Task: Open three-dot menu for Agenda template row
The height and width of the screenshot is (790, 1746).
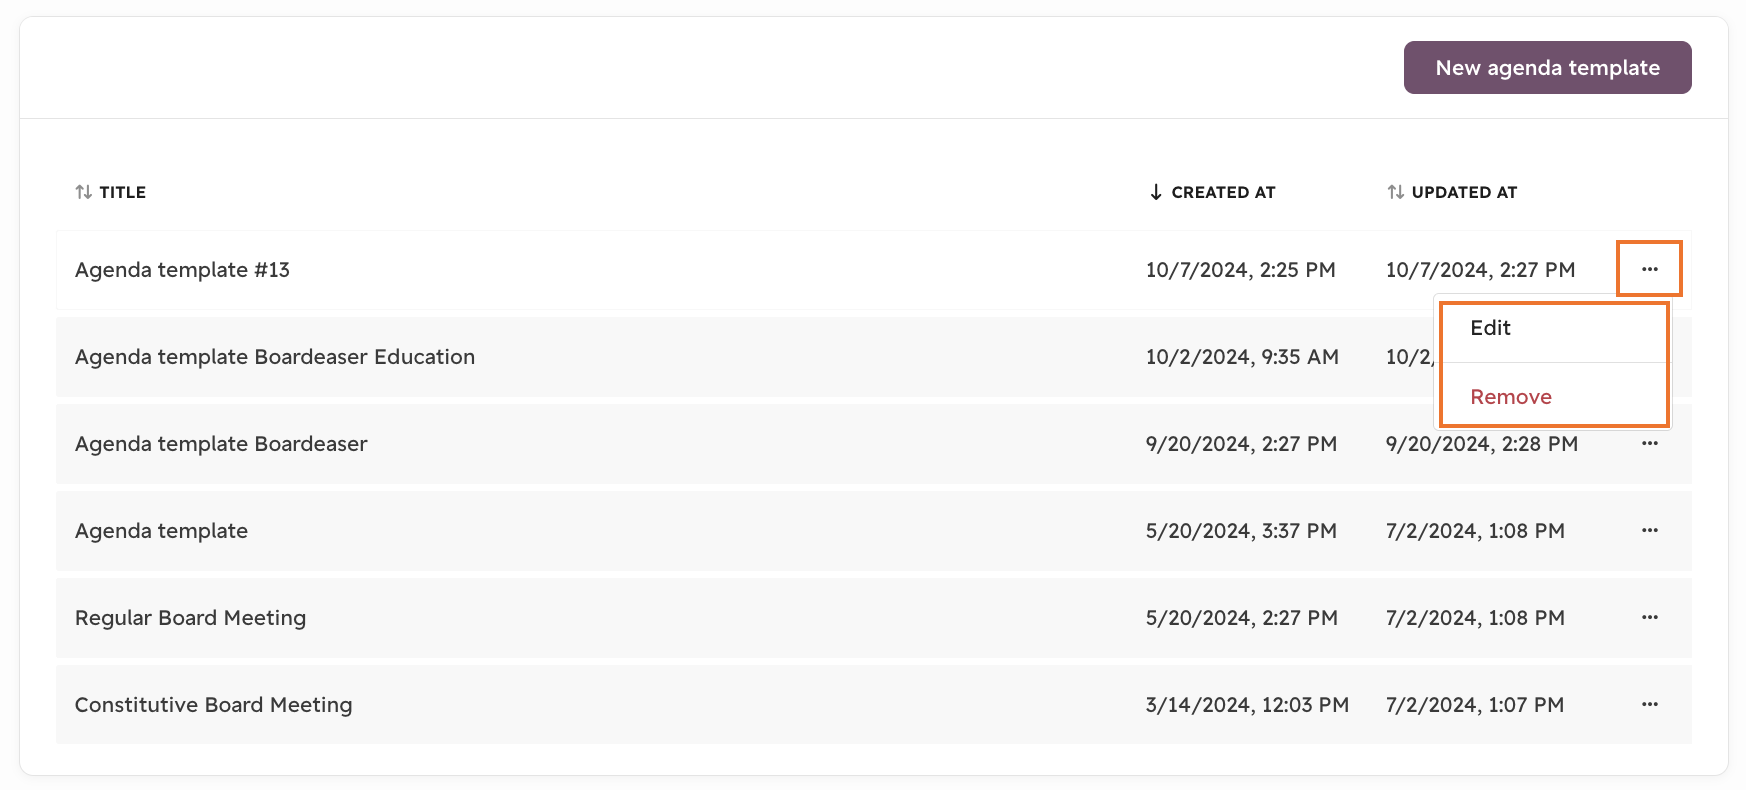Action: pos(1649,530)
